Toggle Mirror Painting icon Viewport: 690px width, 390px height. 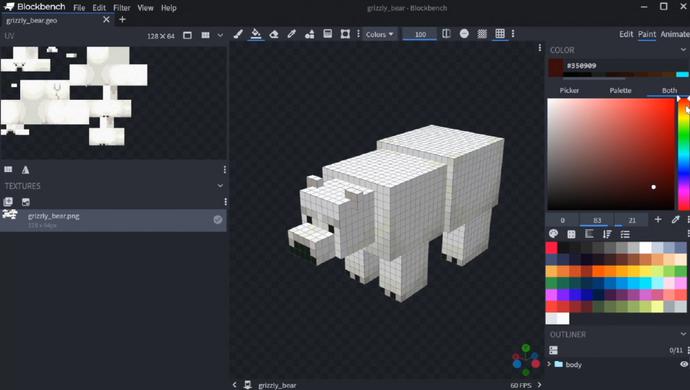click(x=446, y=34)
